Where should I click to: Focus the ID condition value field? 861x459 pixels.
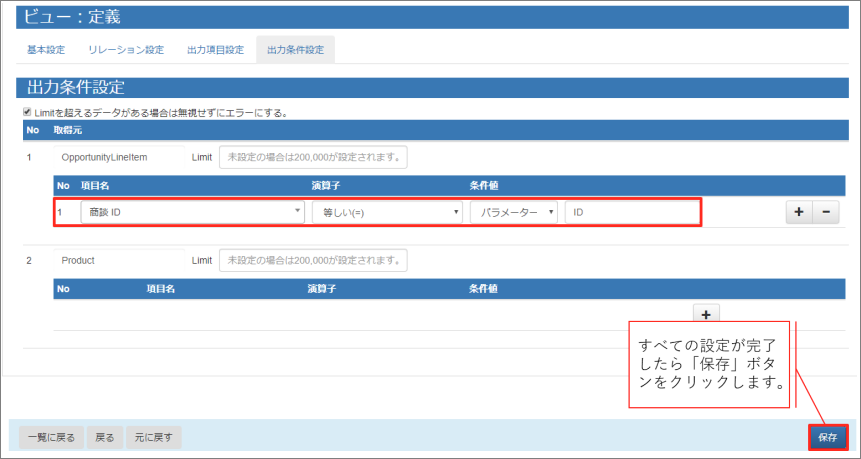coord(631,212)
